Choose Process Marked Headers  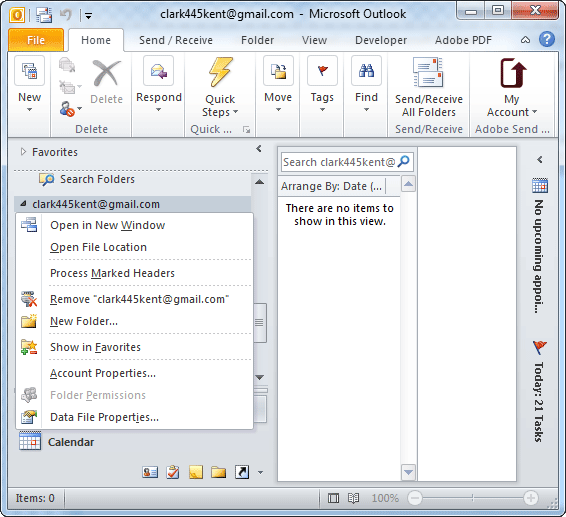tap(134, 273)
